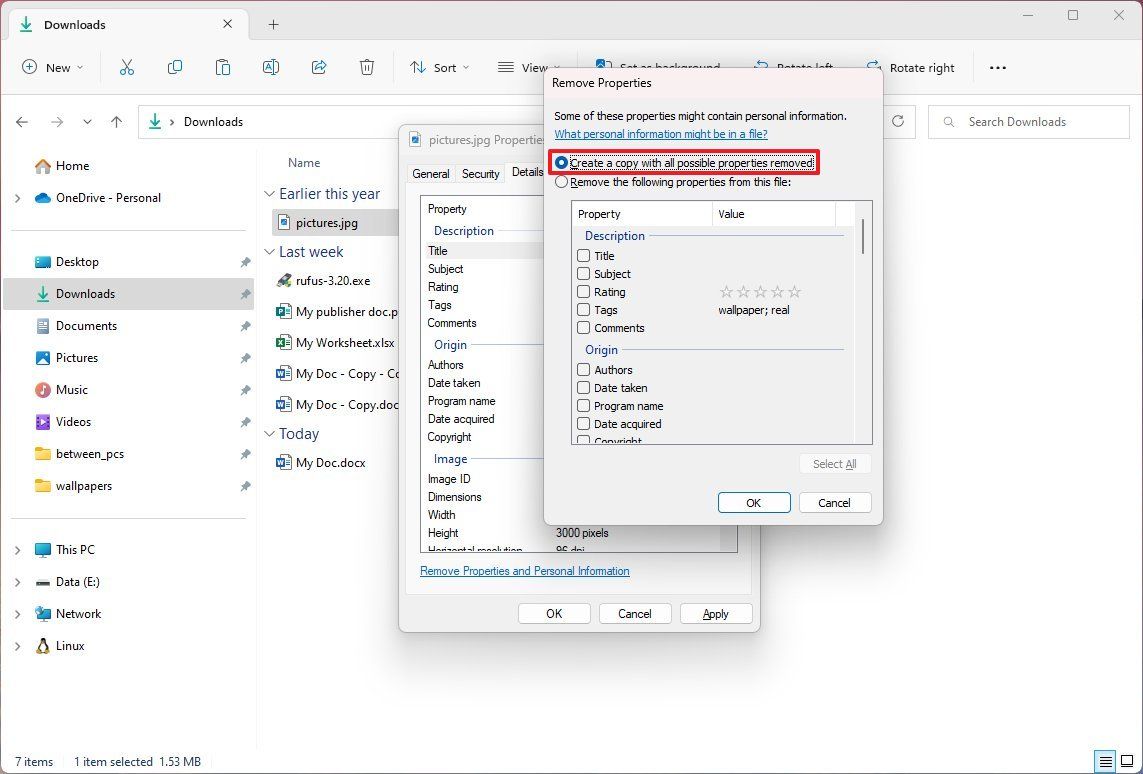Open the See more ellipsis menu

click(997, 67)
